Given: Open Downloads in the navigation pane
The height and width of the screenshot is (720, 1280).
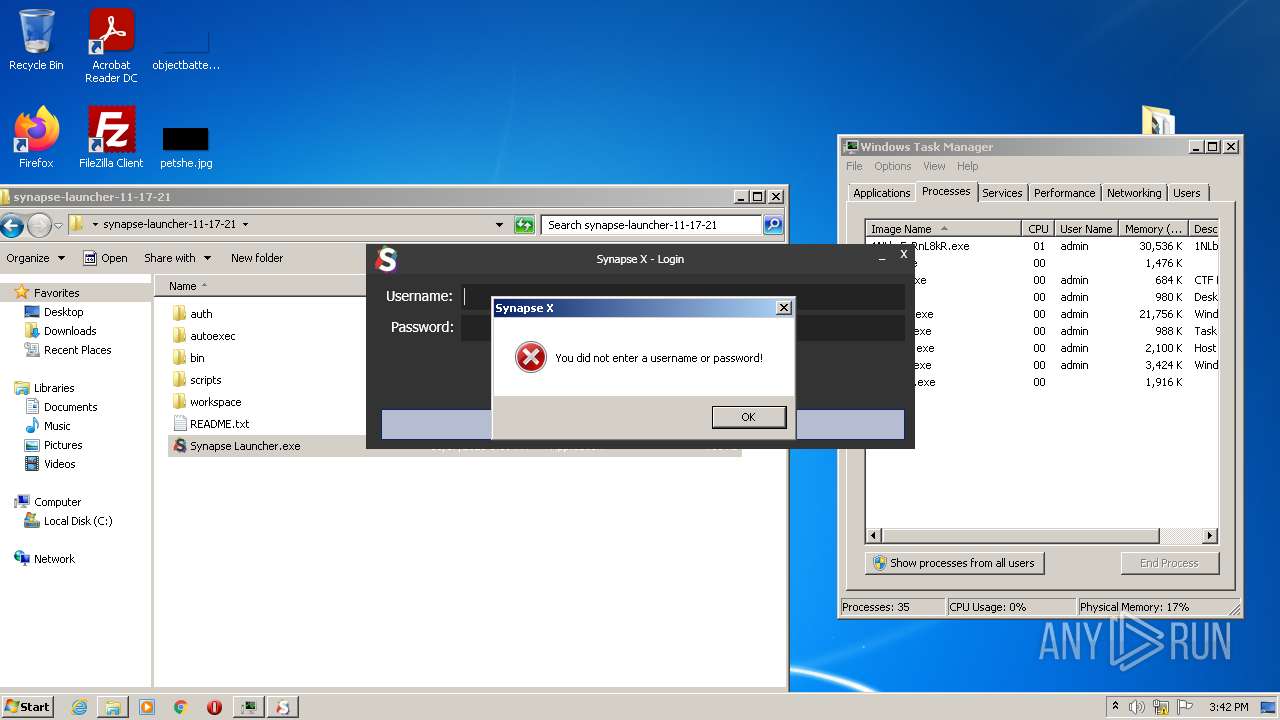Looking at the screenshot, I should (x=69, y=331).
